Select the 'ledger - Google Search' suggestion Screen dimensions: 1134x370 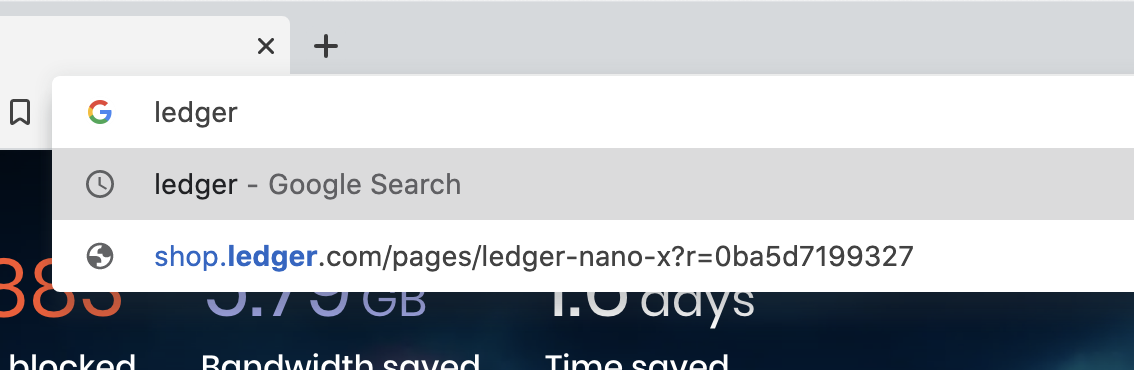593,184
